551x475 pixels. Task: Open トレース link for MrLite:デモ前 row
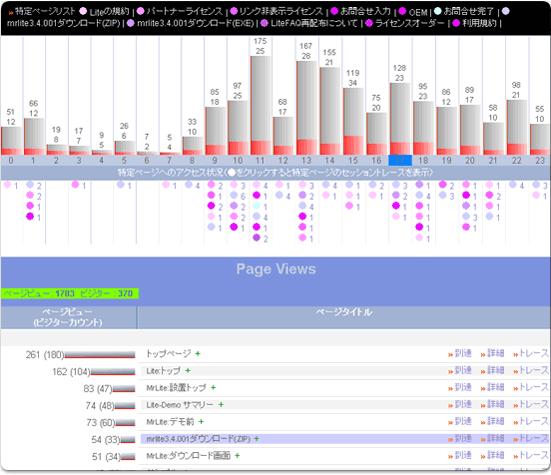point(531,421)
